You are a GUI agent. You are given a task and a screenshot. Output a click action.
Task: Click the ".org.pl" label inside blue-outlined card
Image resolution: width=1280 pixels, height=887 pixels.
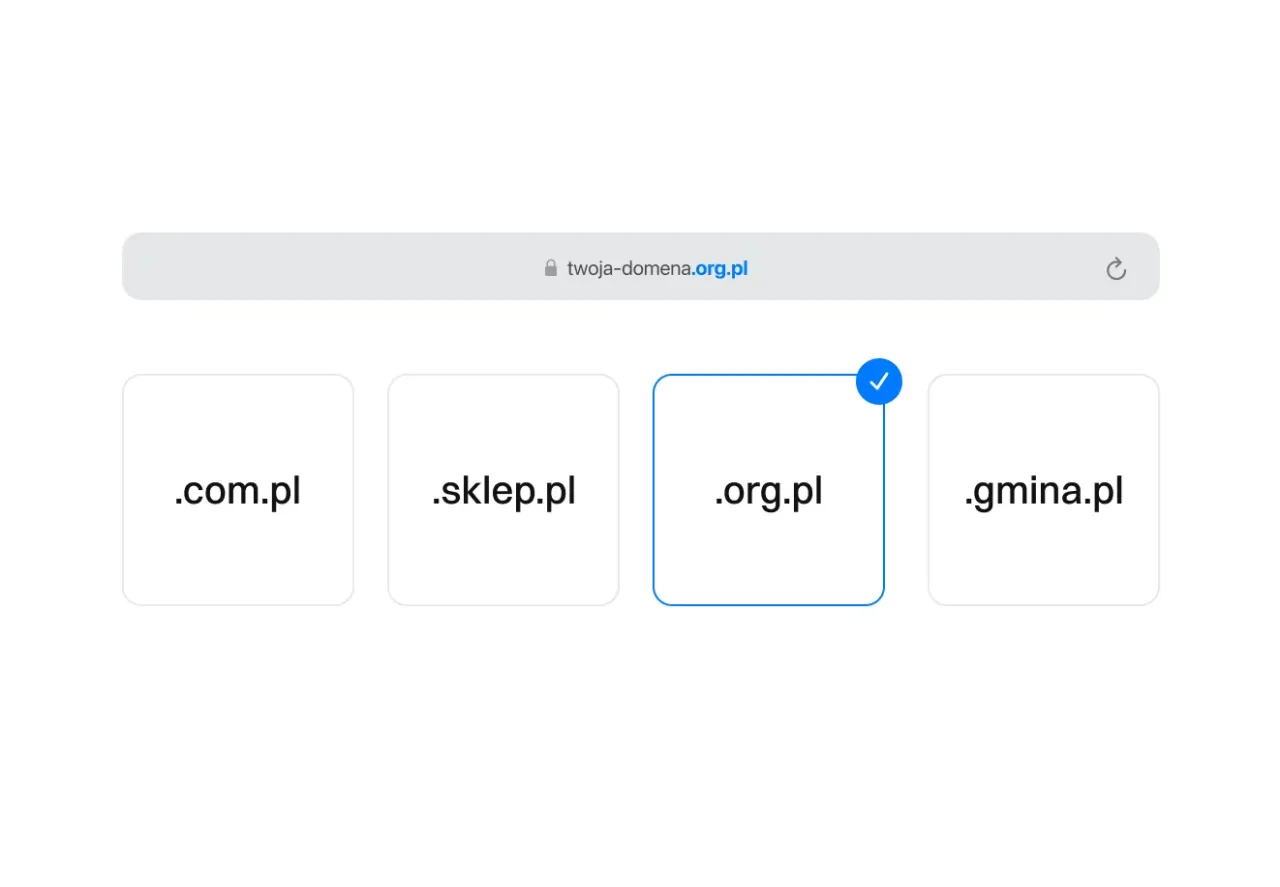coord(768,491)
